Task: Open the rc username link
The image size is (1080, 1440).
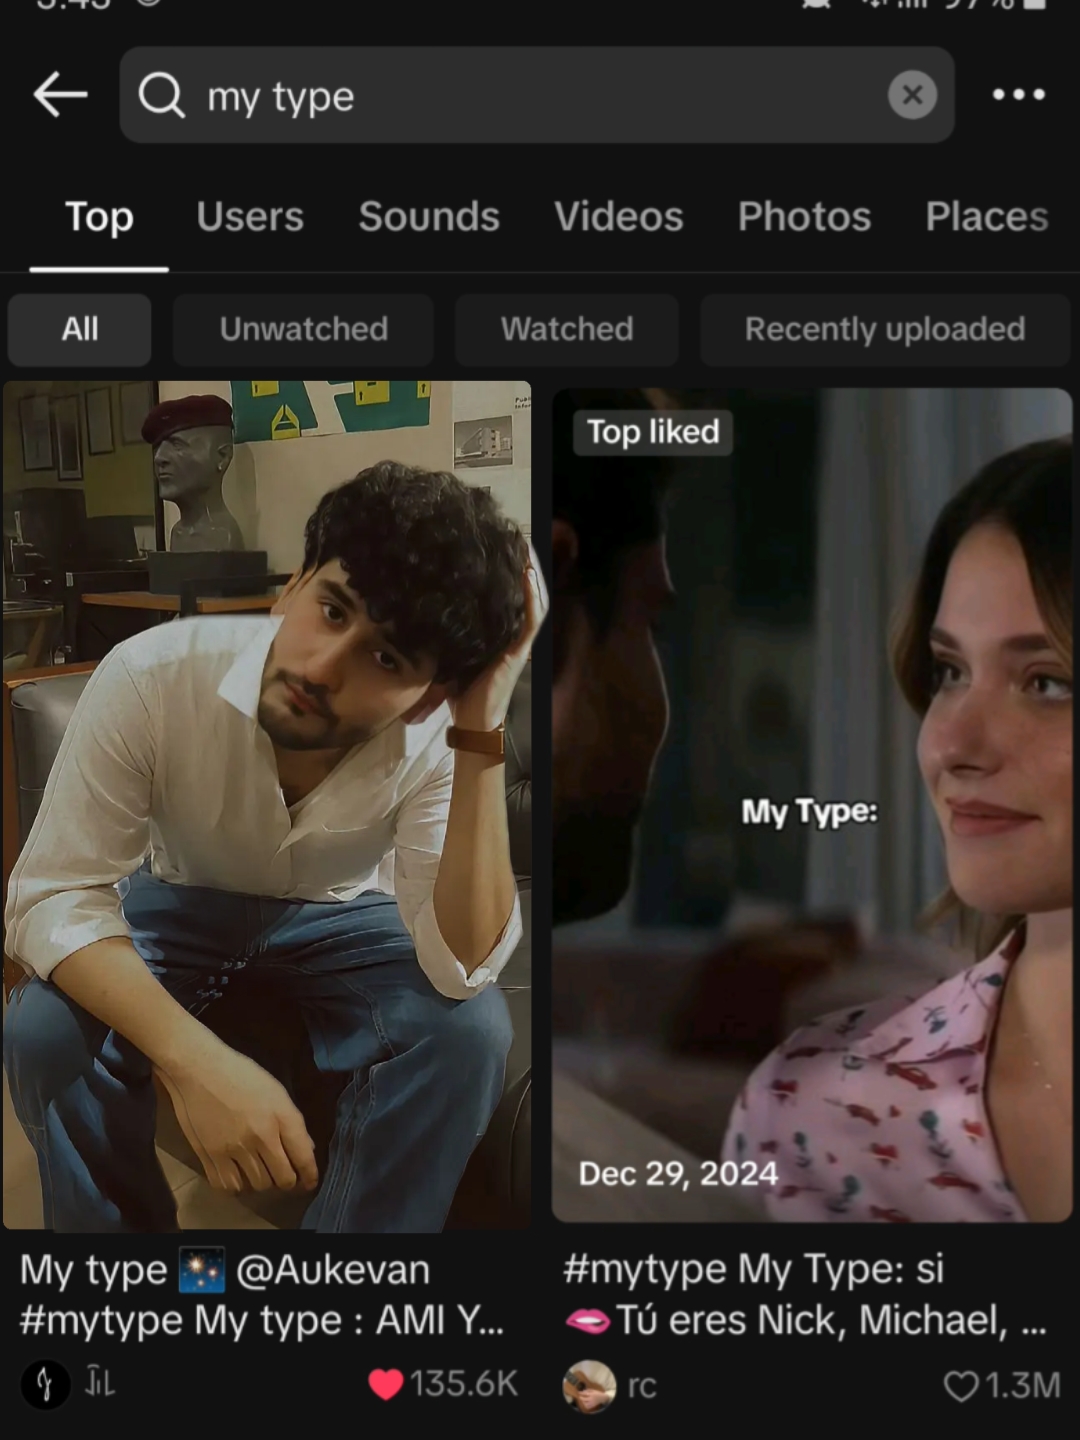Action: [x=642, y=1386]
